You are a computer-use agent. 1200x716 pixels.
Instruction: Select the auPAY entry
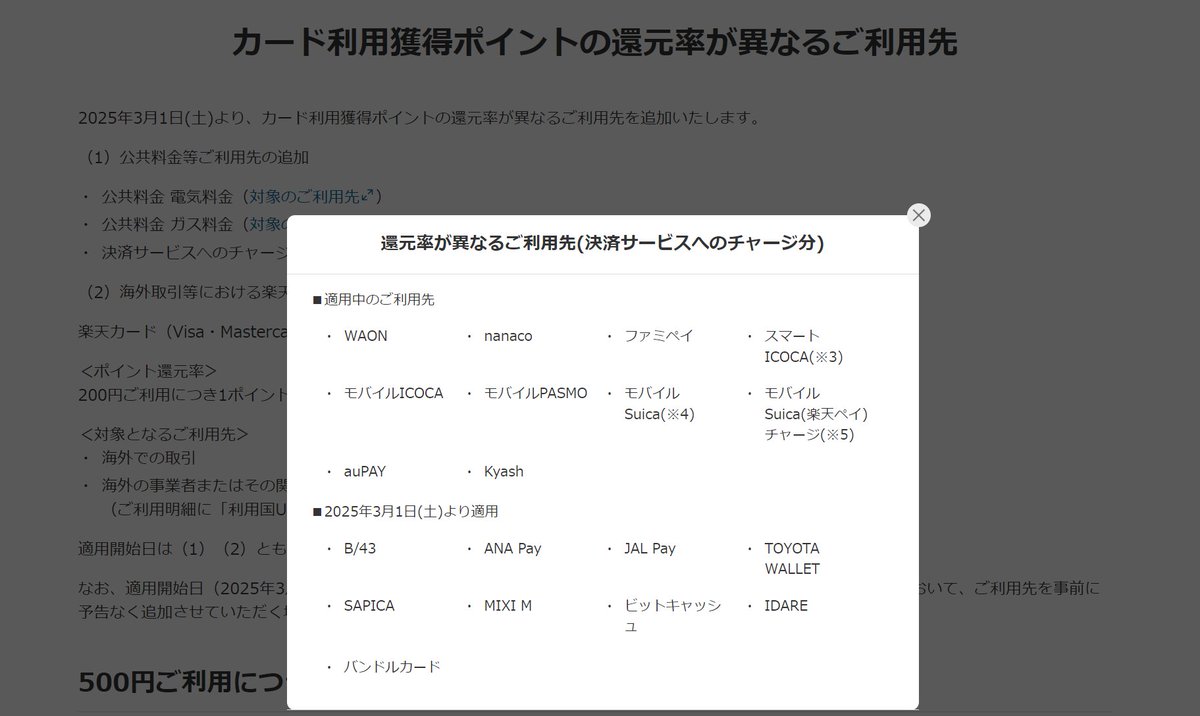click(x=364, y=471)
